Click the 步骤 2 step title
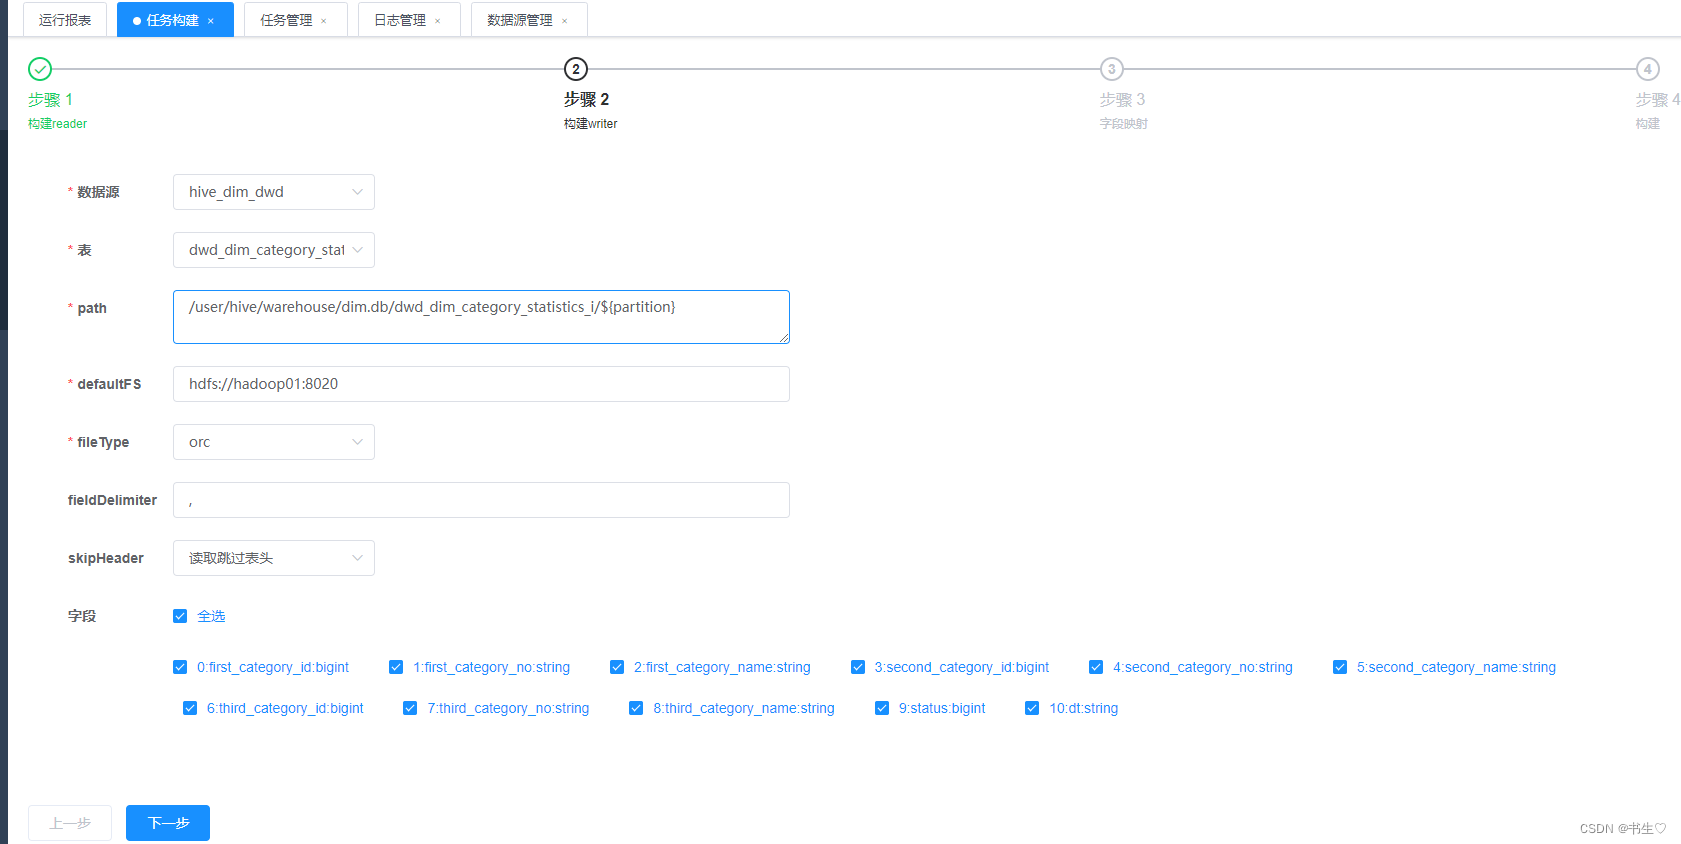The height and width of the screenshot is (844, 1681). (x=586, y=100)
